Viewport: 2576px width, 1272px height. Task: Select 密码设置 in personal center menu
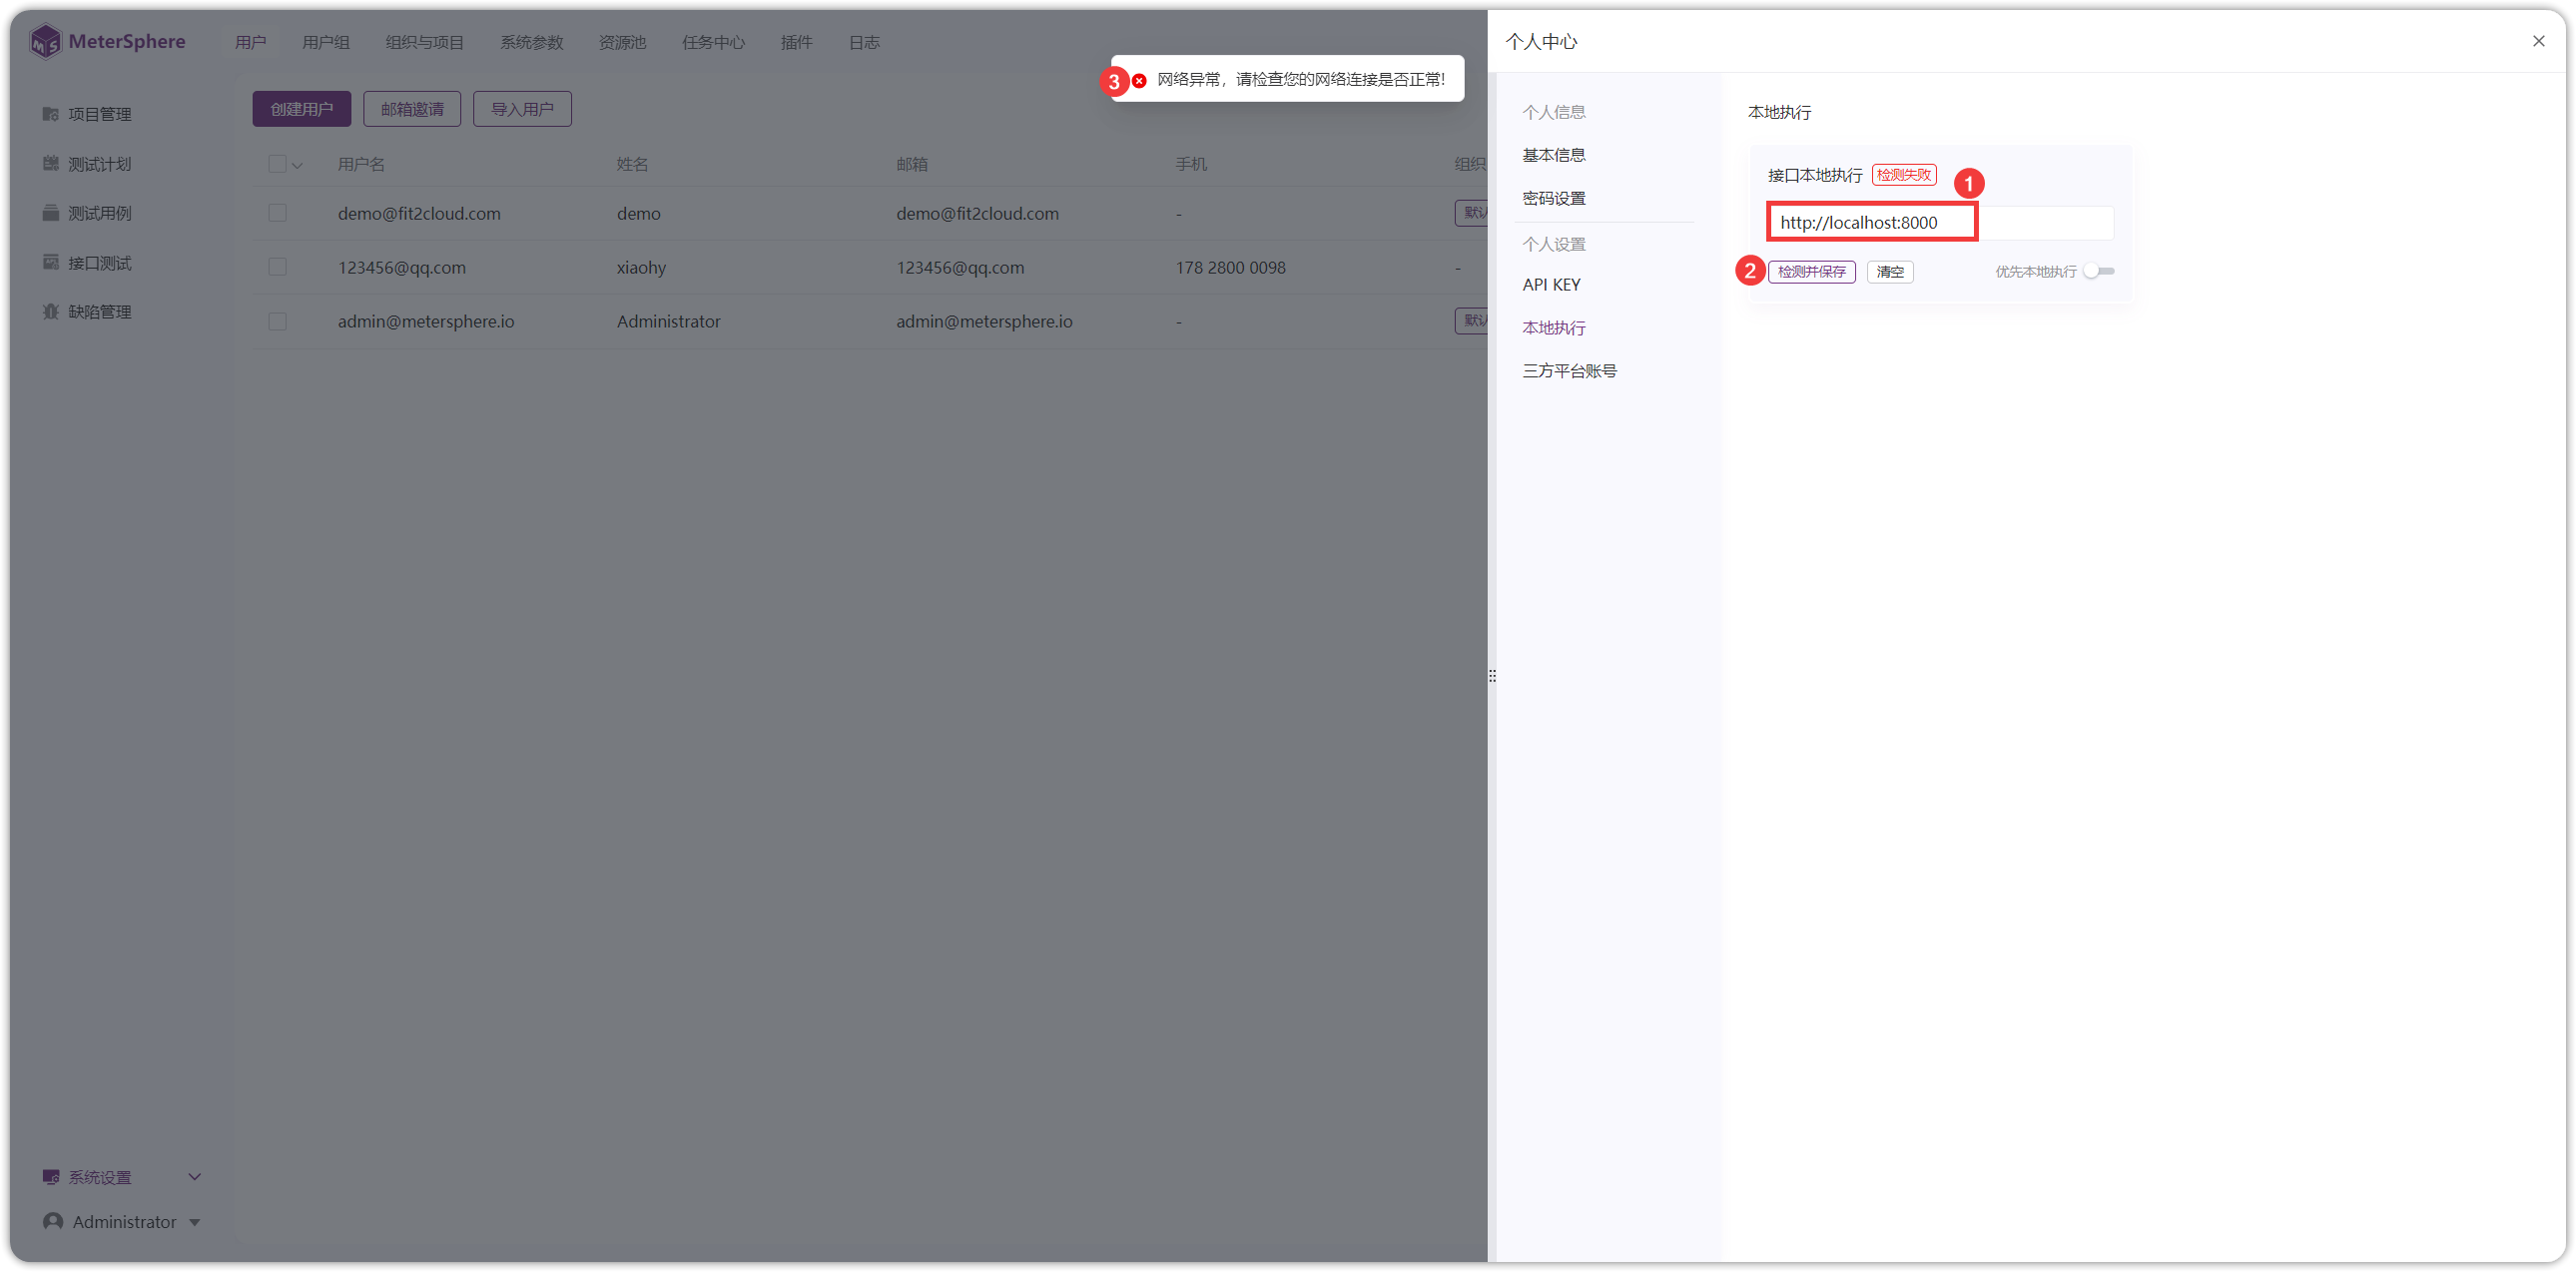(x=1554, y=198)
